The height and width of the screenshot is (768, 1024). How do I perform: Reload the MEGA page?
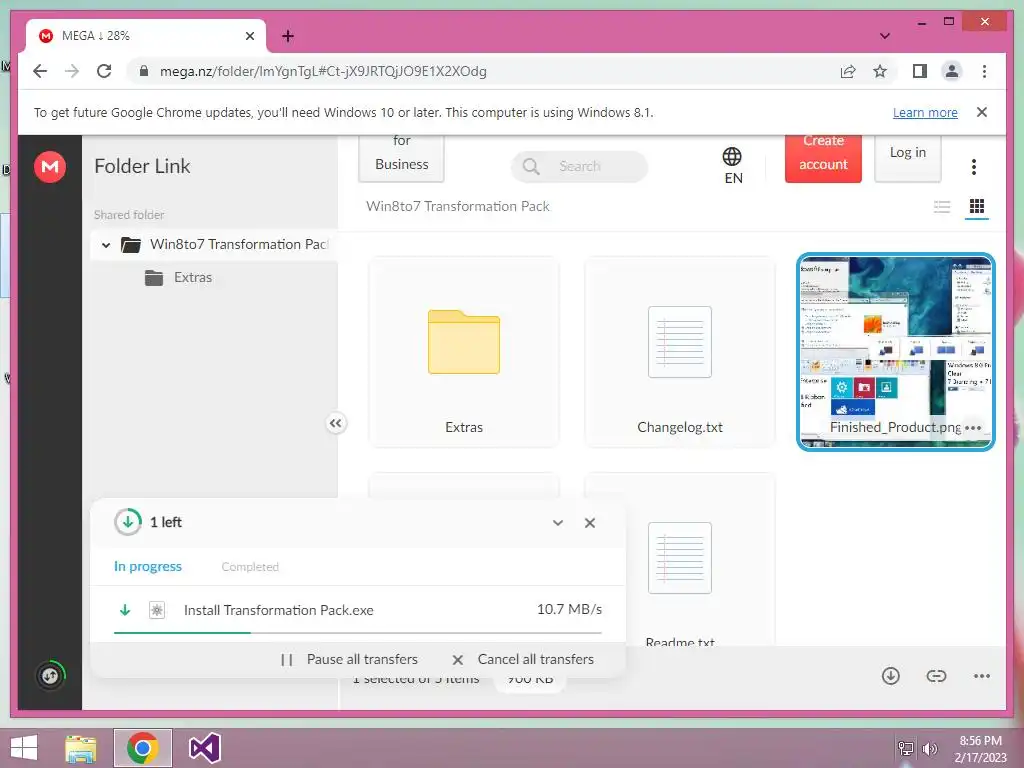point(104,71)
